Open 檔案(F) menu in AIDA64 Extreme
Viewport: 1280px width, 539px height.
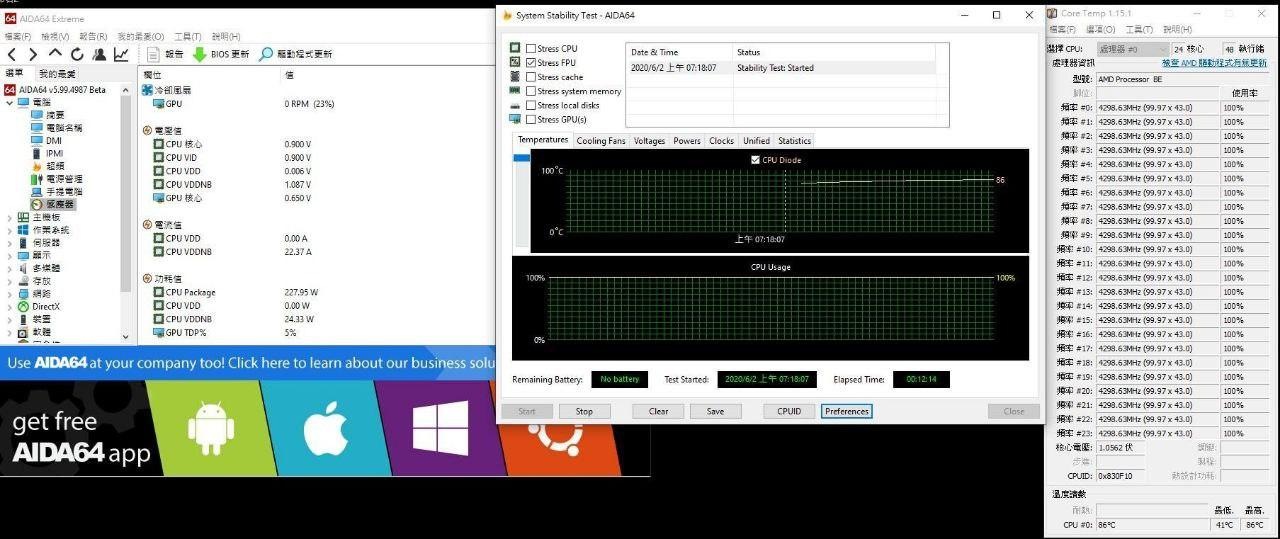coord(19,36)
